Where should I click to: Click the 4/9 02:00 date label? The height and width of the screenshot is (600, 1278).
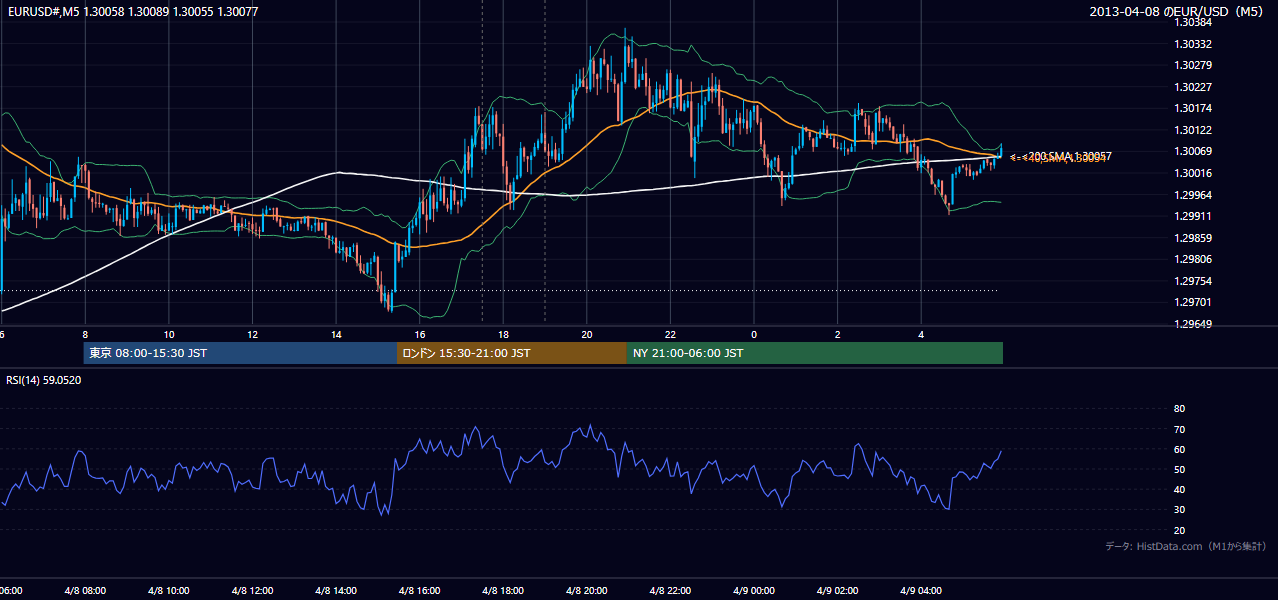(x=837, y=591)
